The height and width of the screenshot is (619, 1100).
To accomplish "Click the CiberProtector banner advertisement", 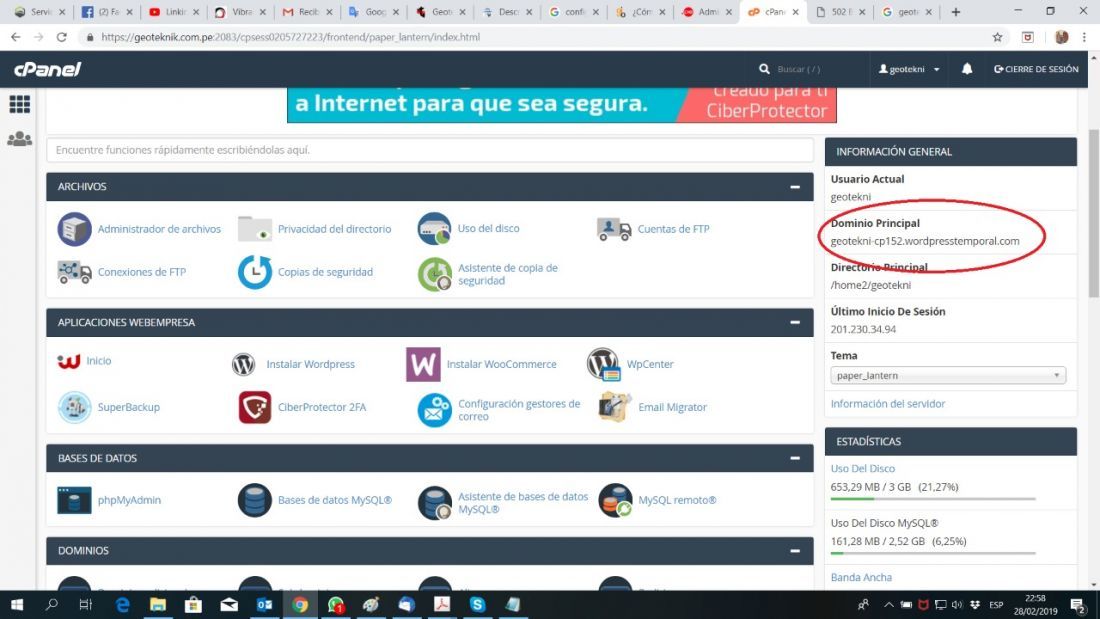I will [x=561, y=105].
